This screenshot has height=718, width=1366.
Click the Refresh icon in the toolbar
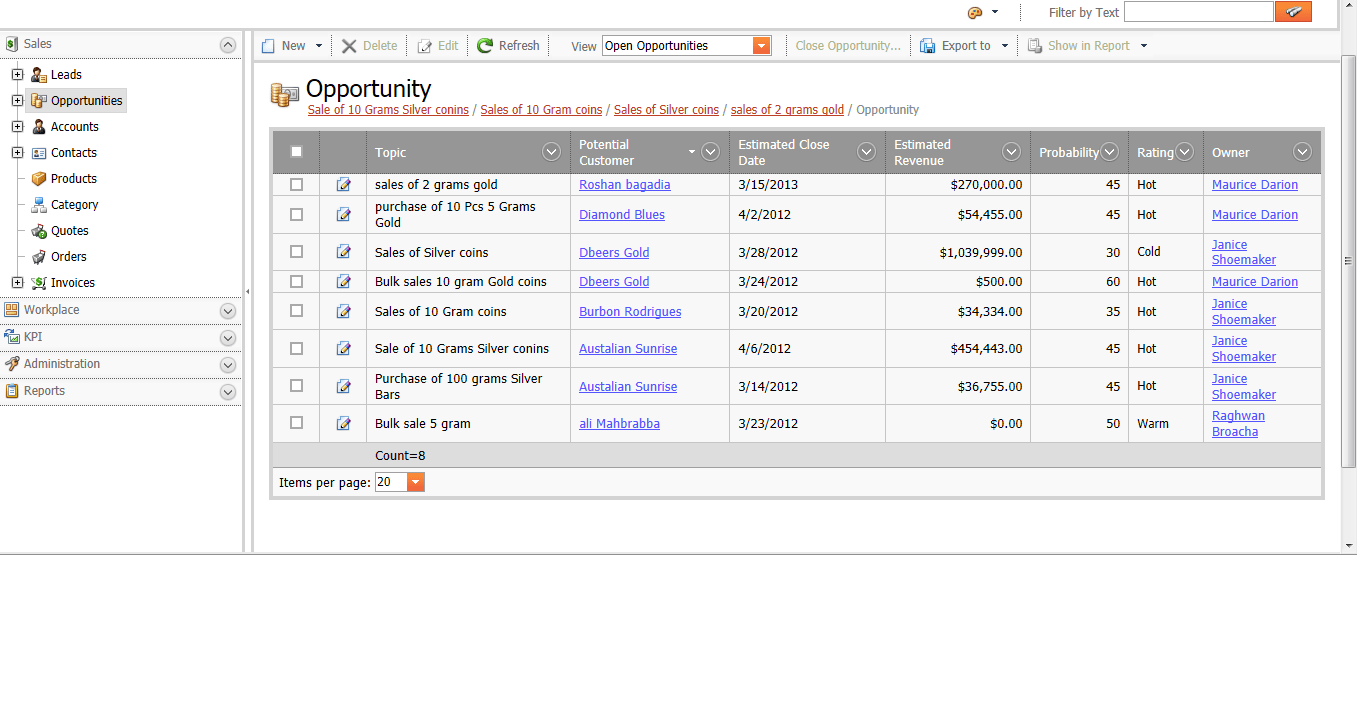485,46
